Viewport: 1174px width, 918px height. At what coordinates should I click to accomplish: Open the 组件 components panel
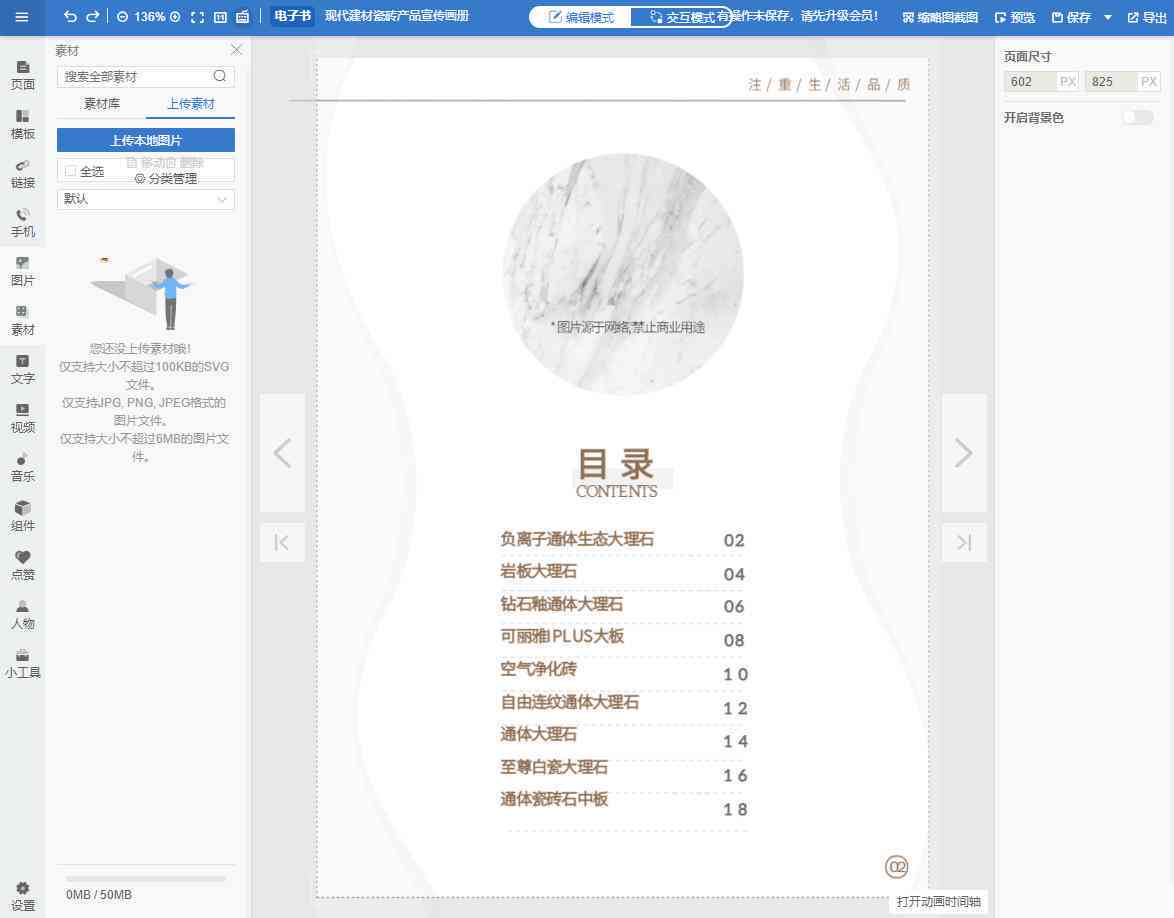coord(22,517)
